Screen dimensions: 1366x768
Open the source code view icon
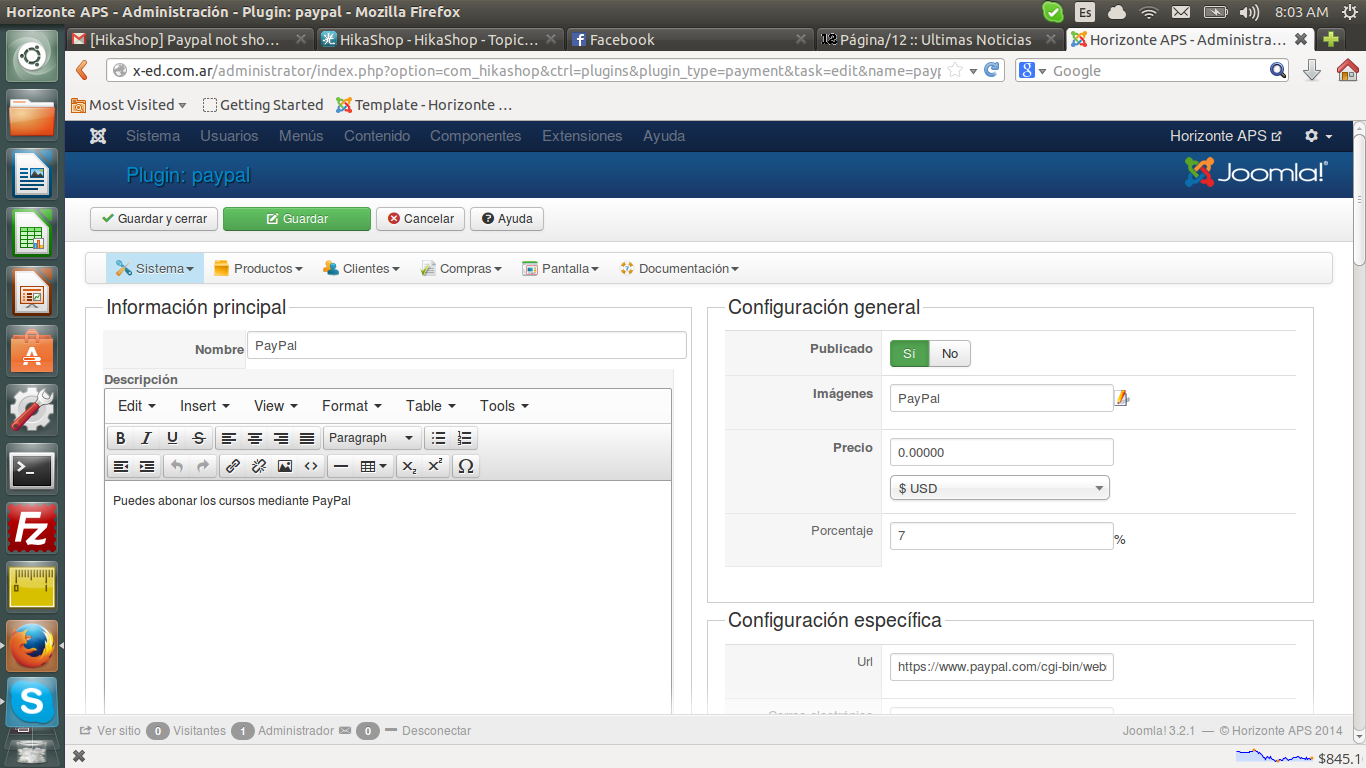[311, 466]
